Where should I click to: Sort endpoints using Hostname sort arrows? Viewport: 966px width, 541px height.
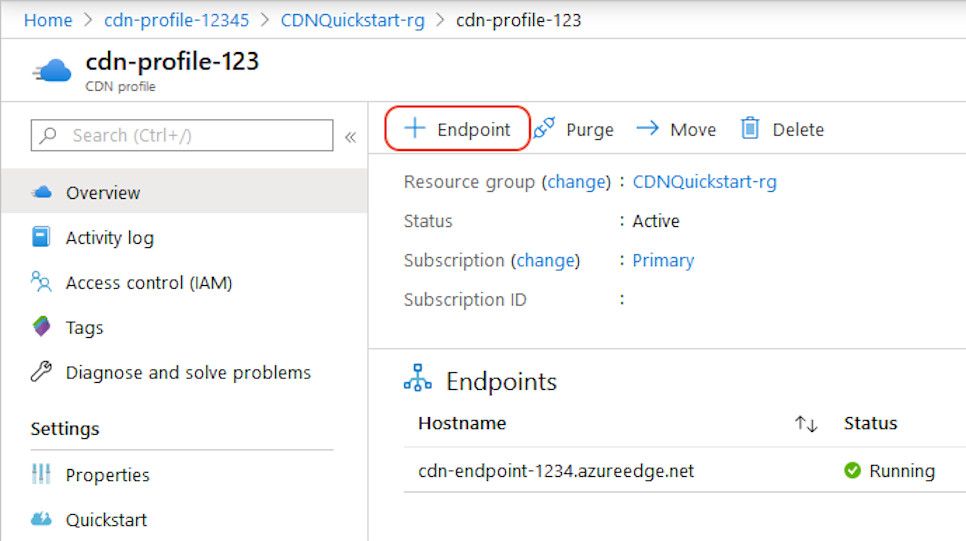click(806, 424)
